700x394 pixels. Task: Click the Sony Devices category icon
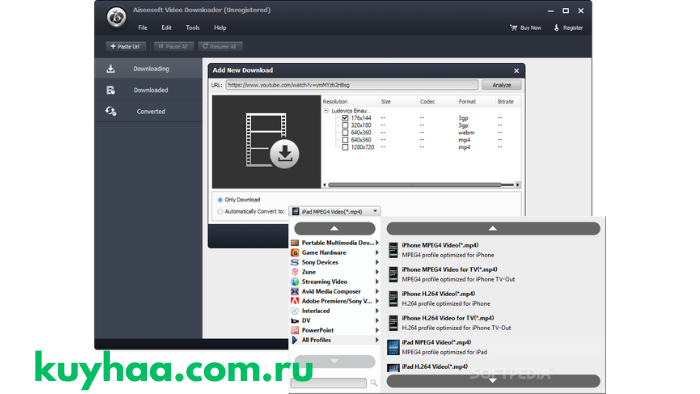(295, 262)
